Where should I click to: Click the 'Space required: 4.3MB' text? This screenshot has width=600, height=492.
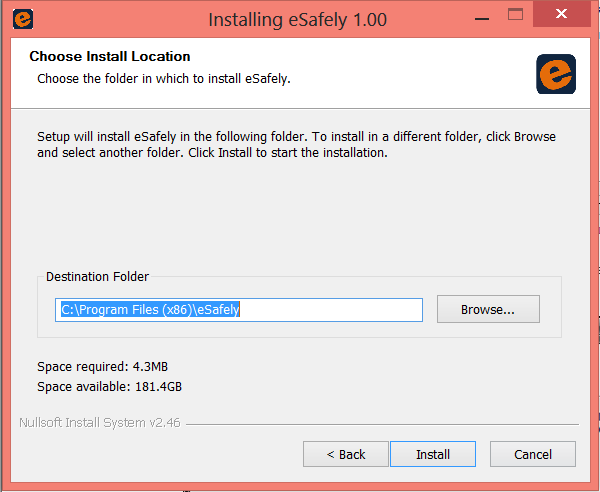tap(103, 367)
